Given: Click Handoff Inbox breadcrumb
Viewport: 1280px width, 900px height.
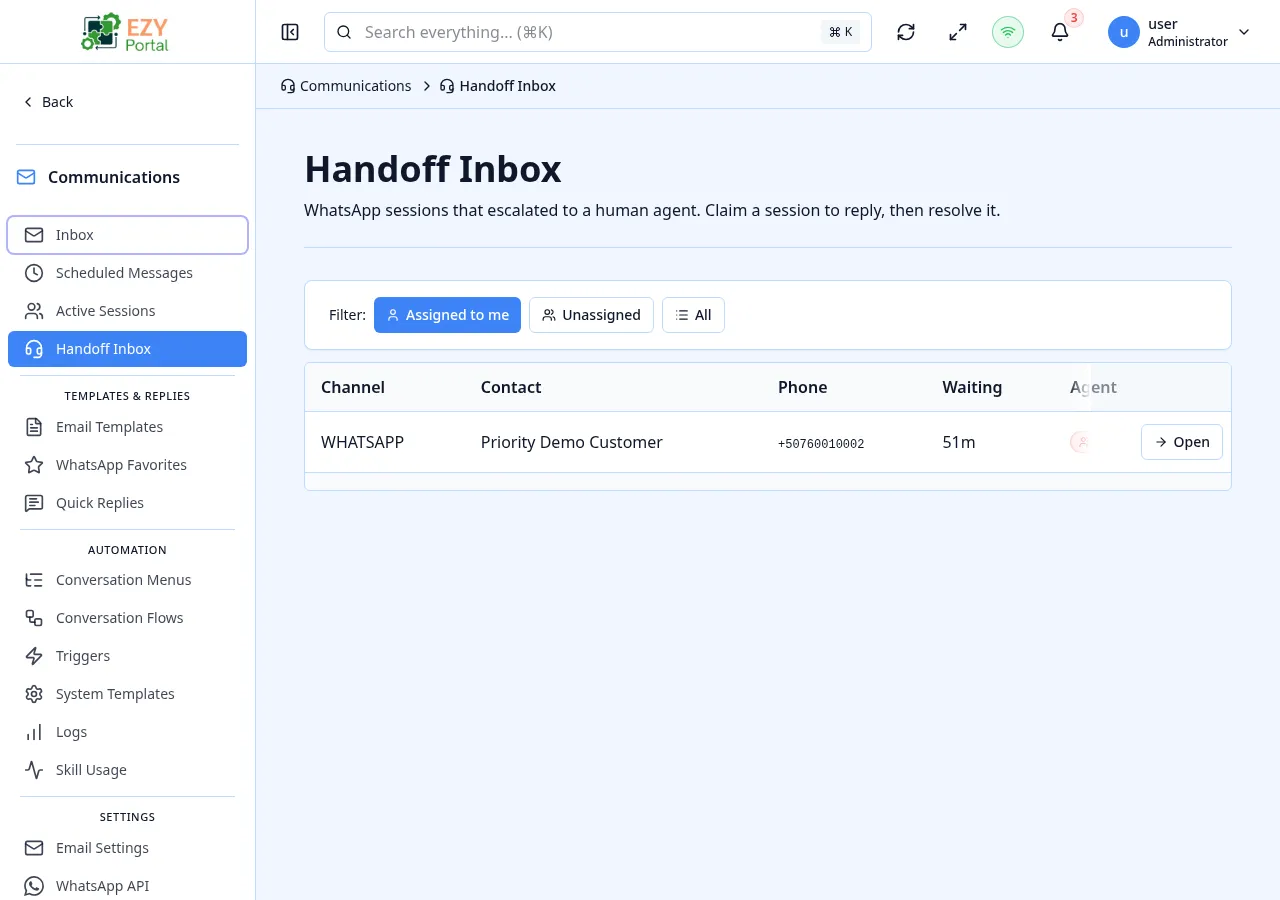Looking at the screenshot, I should [x=498, y=86].
